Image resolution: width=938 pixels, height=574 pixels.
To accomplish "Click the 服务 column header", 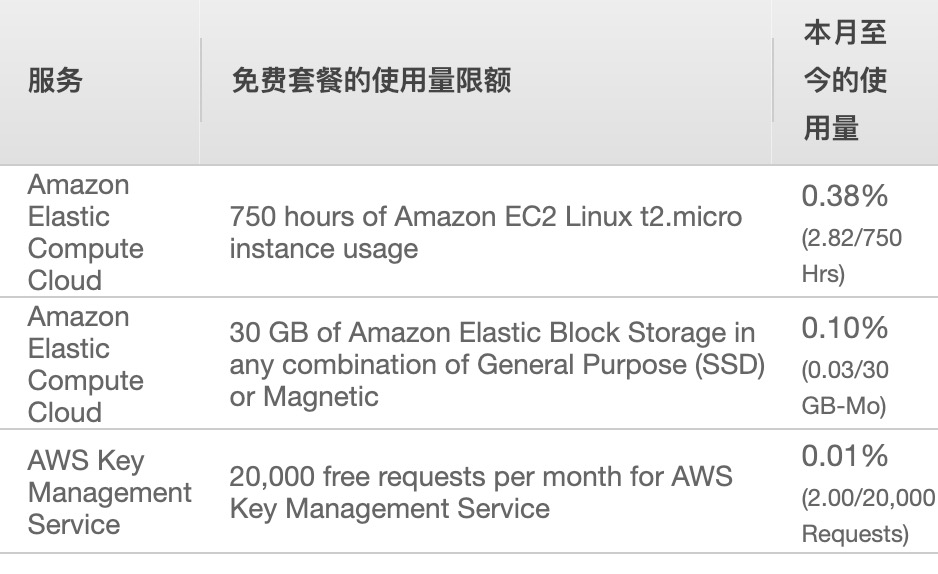I will coord(55,80).
